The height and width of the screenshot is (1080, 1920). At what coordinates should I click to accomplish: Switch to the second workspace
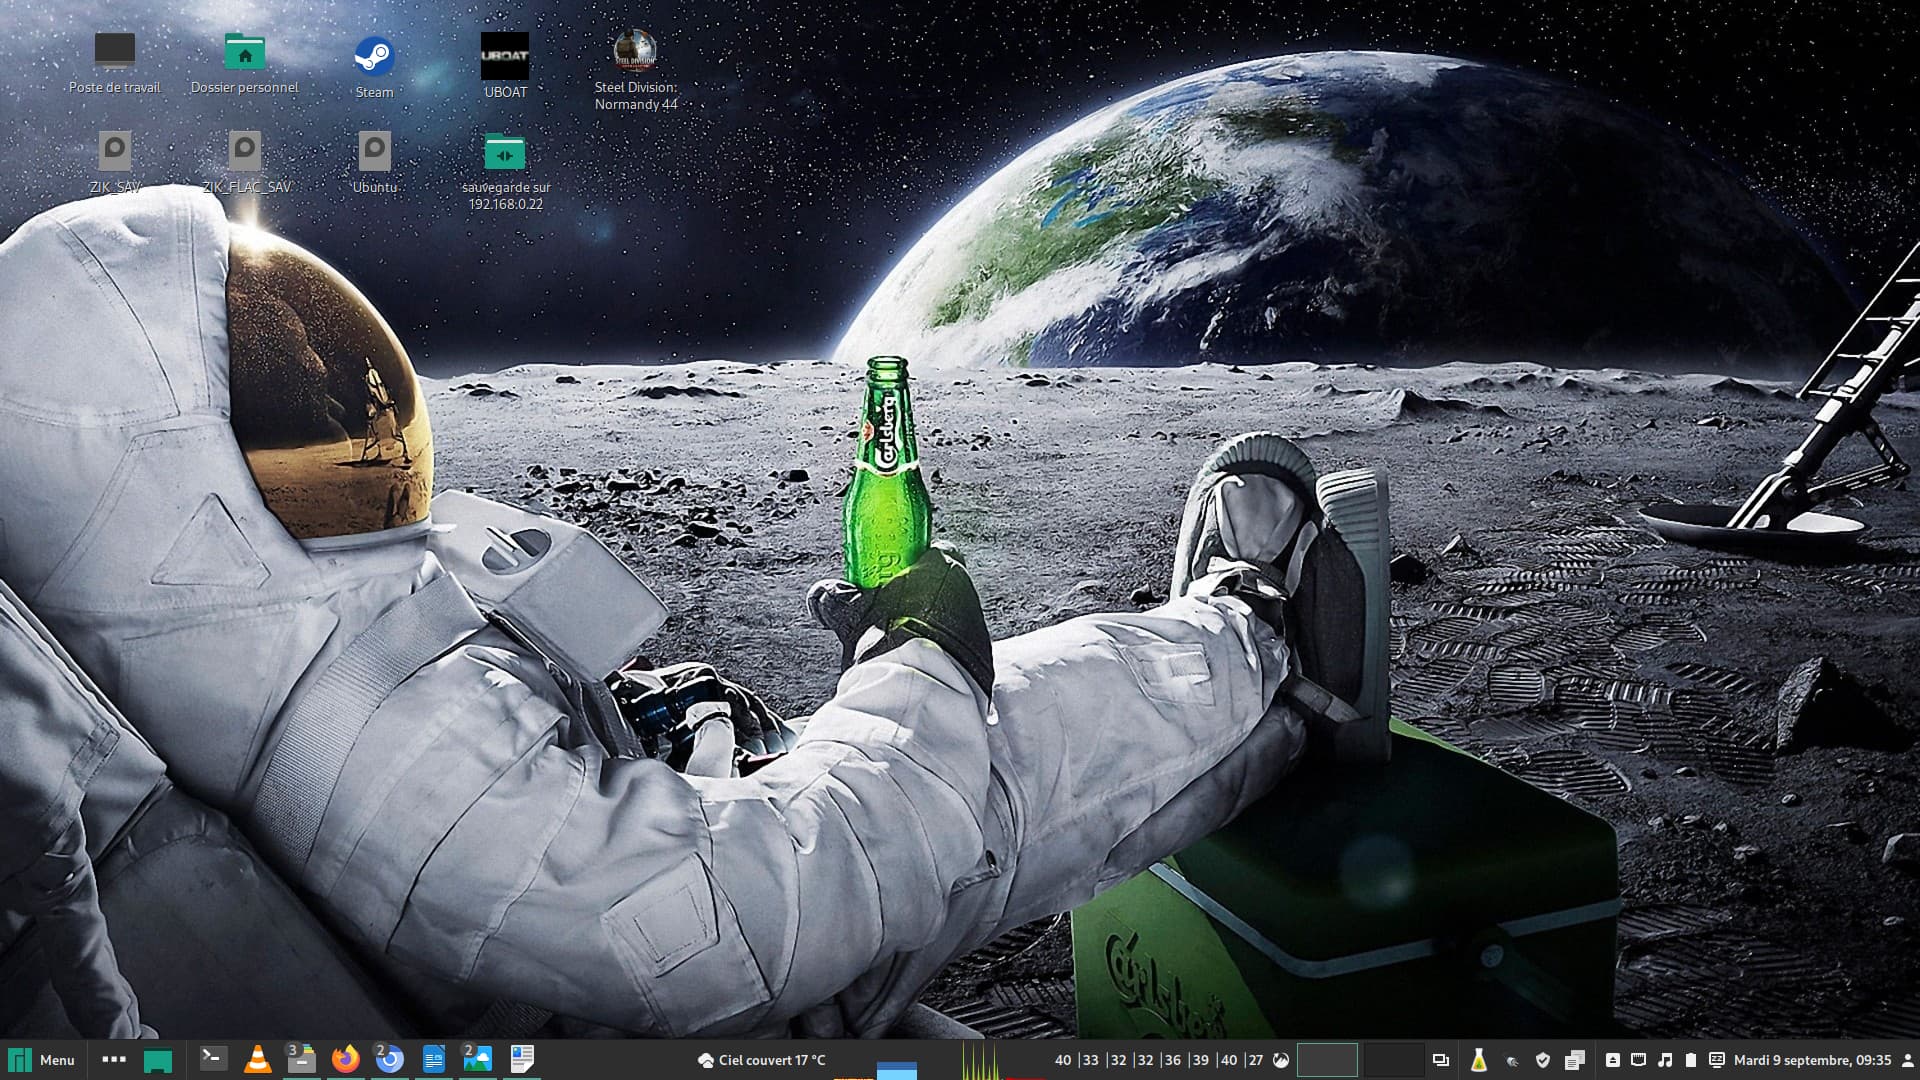[1393, 1060]
